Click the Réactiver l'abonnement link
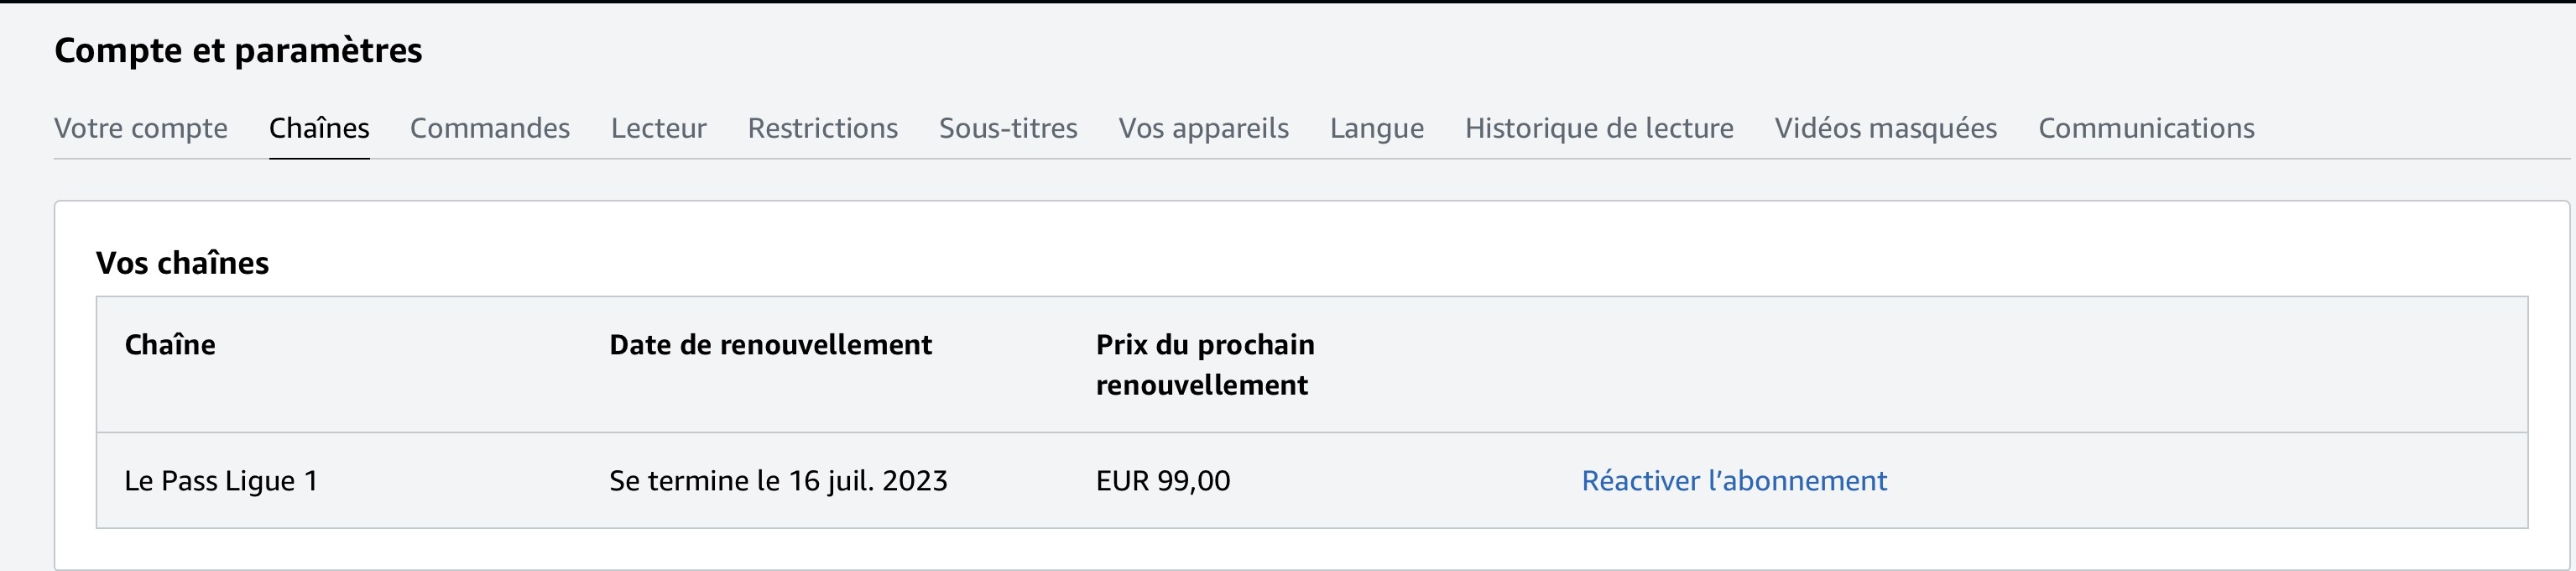This screenshot has width=2576, height=571. [1734, 481]
